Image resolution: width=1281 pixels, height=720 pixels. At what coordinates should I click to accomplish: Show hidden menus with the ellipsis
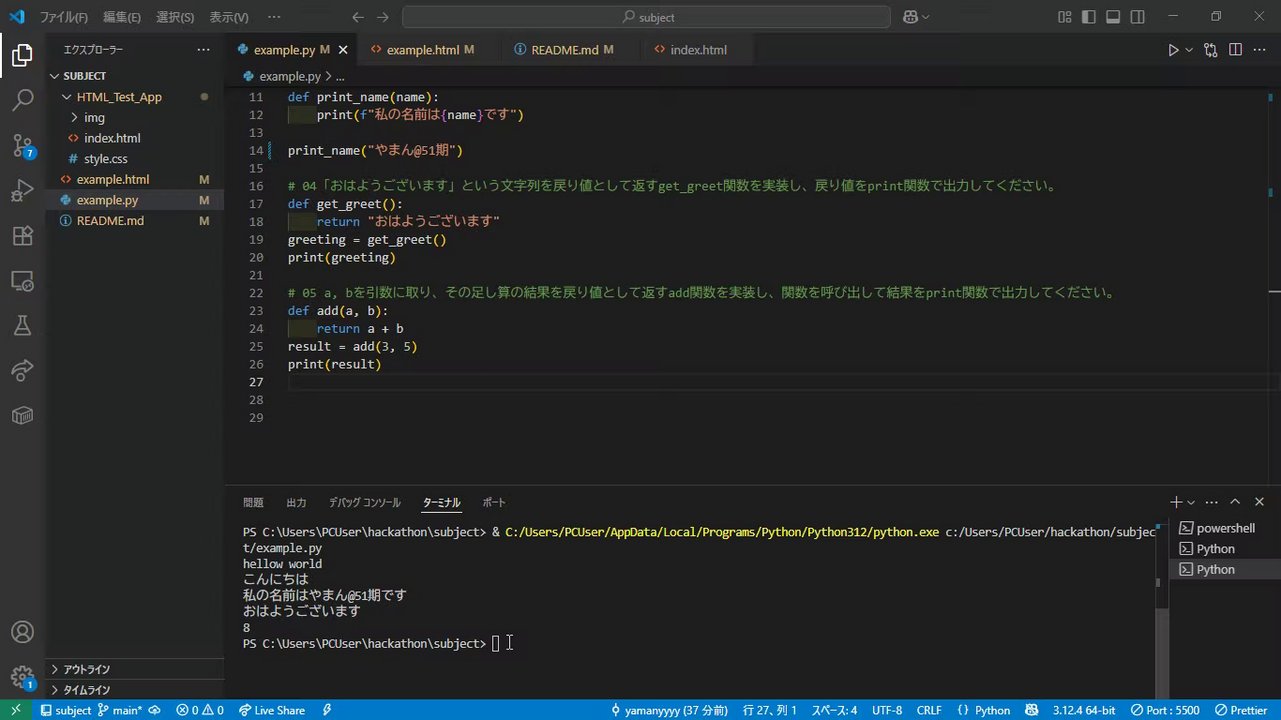coord(275,17)
